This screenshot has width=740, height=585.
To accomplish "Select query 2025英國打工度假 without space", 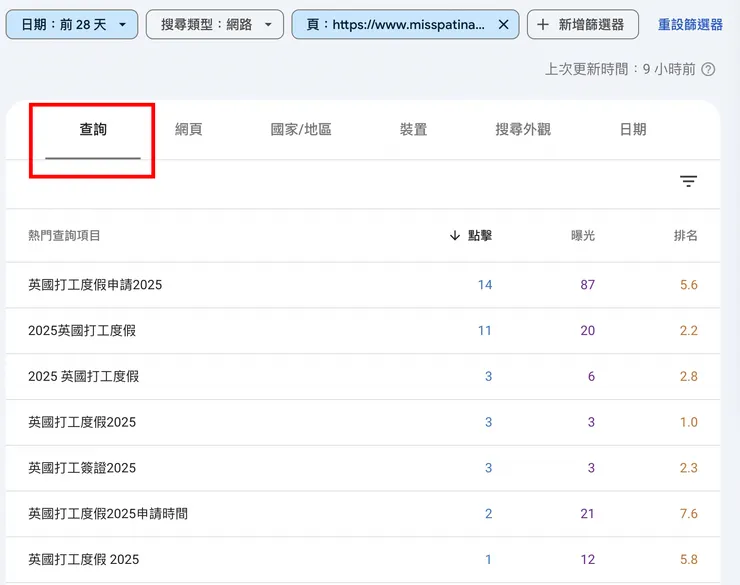I will coord(82,331).
